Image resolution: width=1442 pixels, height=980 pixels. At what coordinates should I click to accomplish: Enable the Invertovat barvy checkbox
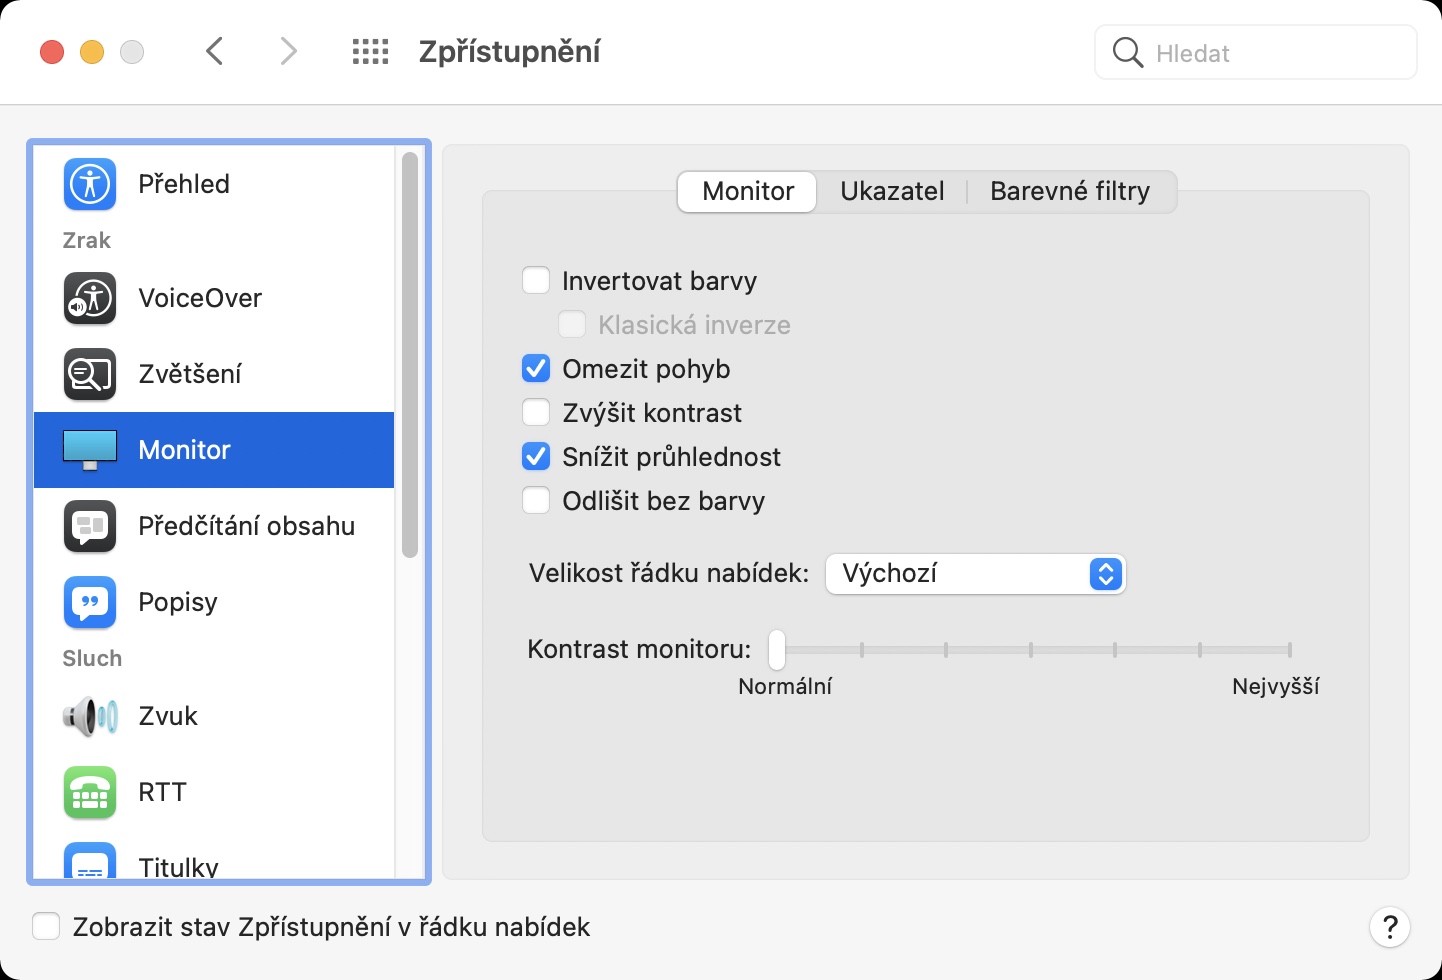(x=536, y=281)
